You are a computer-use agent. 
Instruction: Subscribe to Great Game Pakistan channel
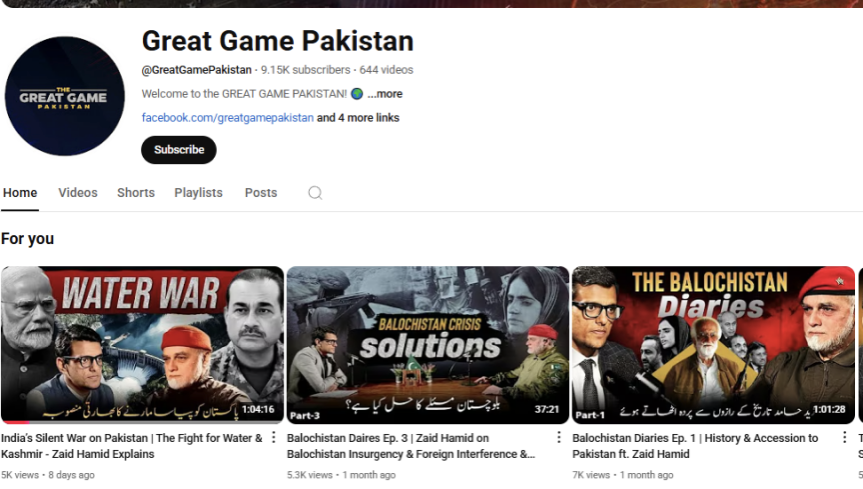coord(179,150)
